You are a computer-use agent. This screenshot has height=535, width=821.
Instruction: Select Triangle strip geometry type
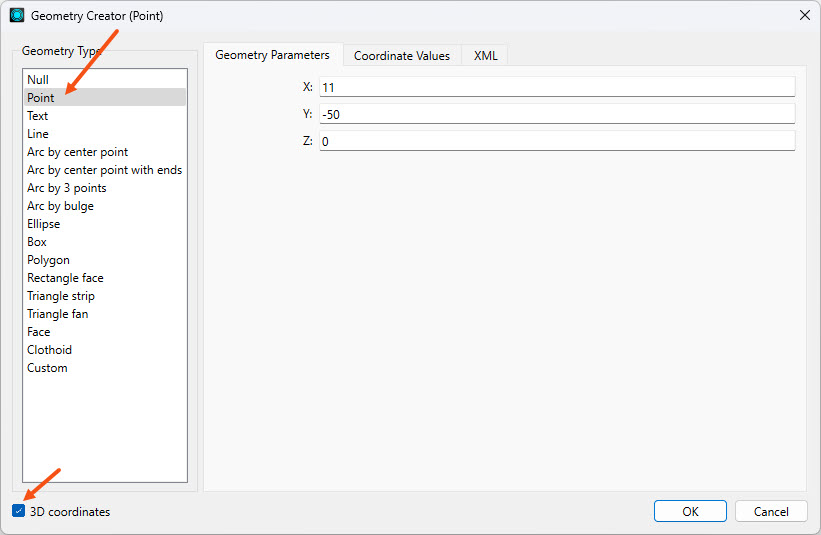click(x=105, y=296)
